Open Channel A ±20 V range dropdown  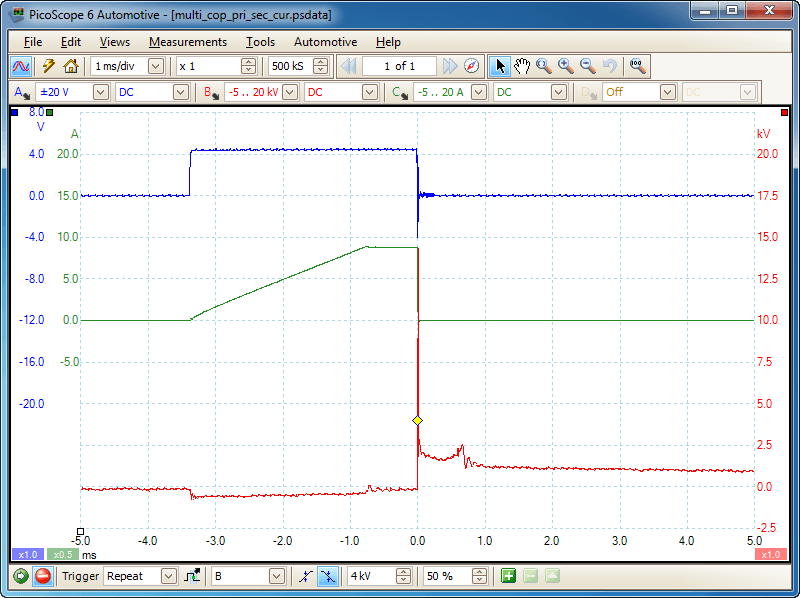click(101, 92)
